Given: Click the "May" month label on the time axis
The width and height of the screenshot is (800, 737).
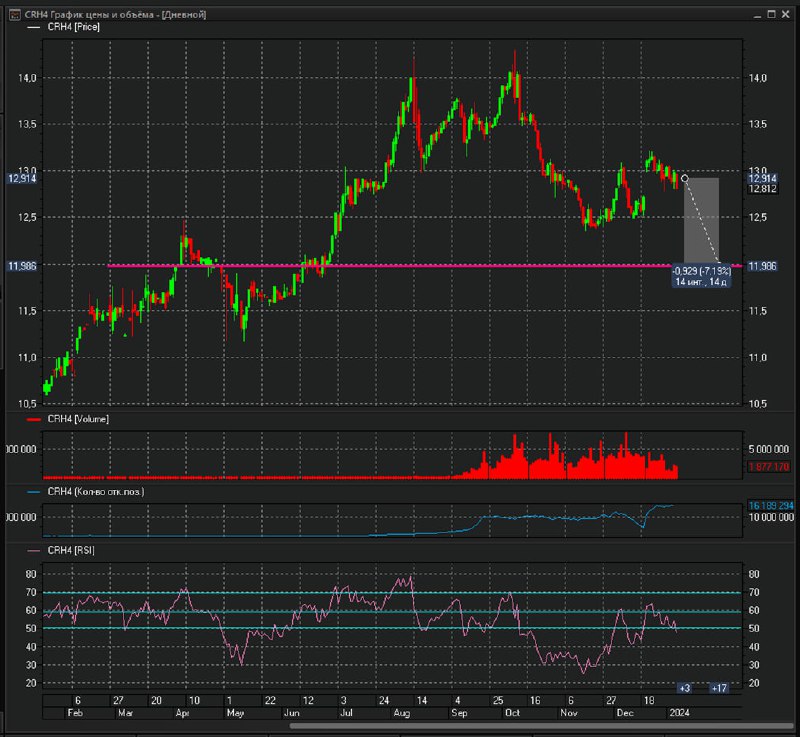Looking at the screenshot, I should point(235,713).
